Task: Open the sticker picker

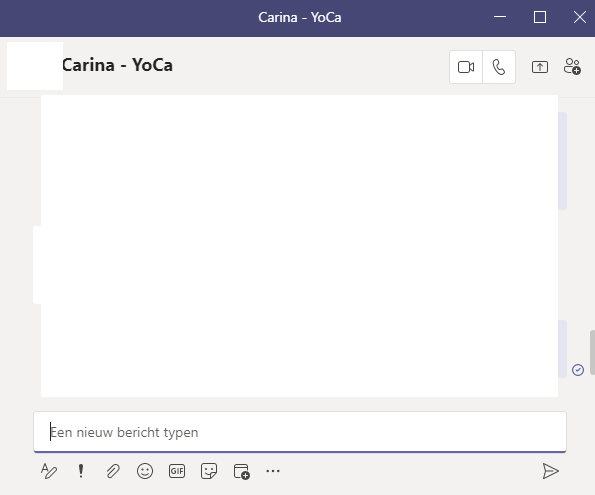Action: (209, 471)
